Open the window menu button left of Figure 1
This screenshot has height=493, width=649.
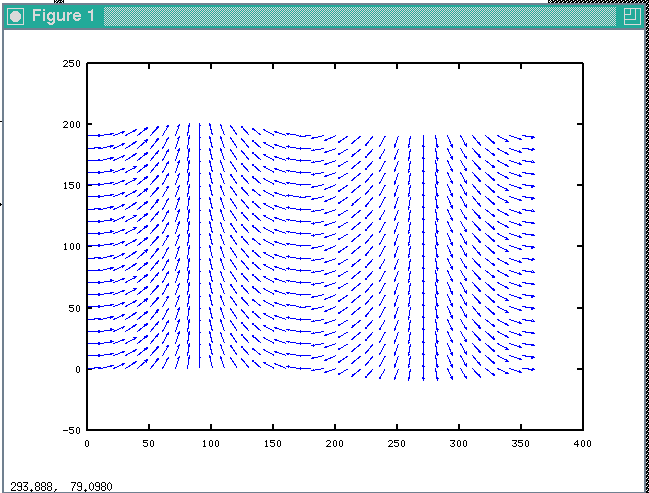(x=16, y=17)
